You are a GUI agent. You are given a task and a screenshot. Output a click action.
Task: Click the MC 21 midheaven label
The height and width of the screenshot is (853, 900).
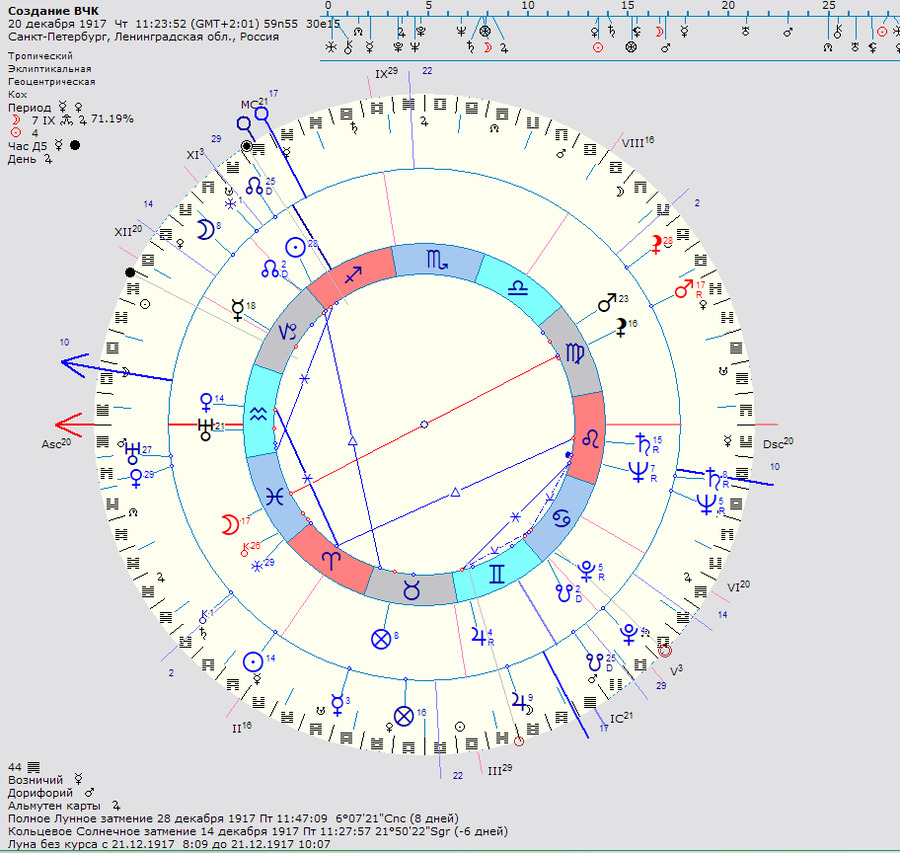point(250,104)
